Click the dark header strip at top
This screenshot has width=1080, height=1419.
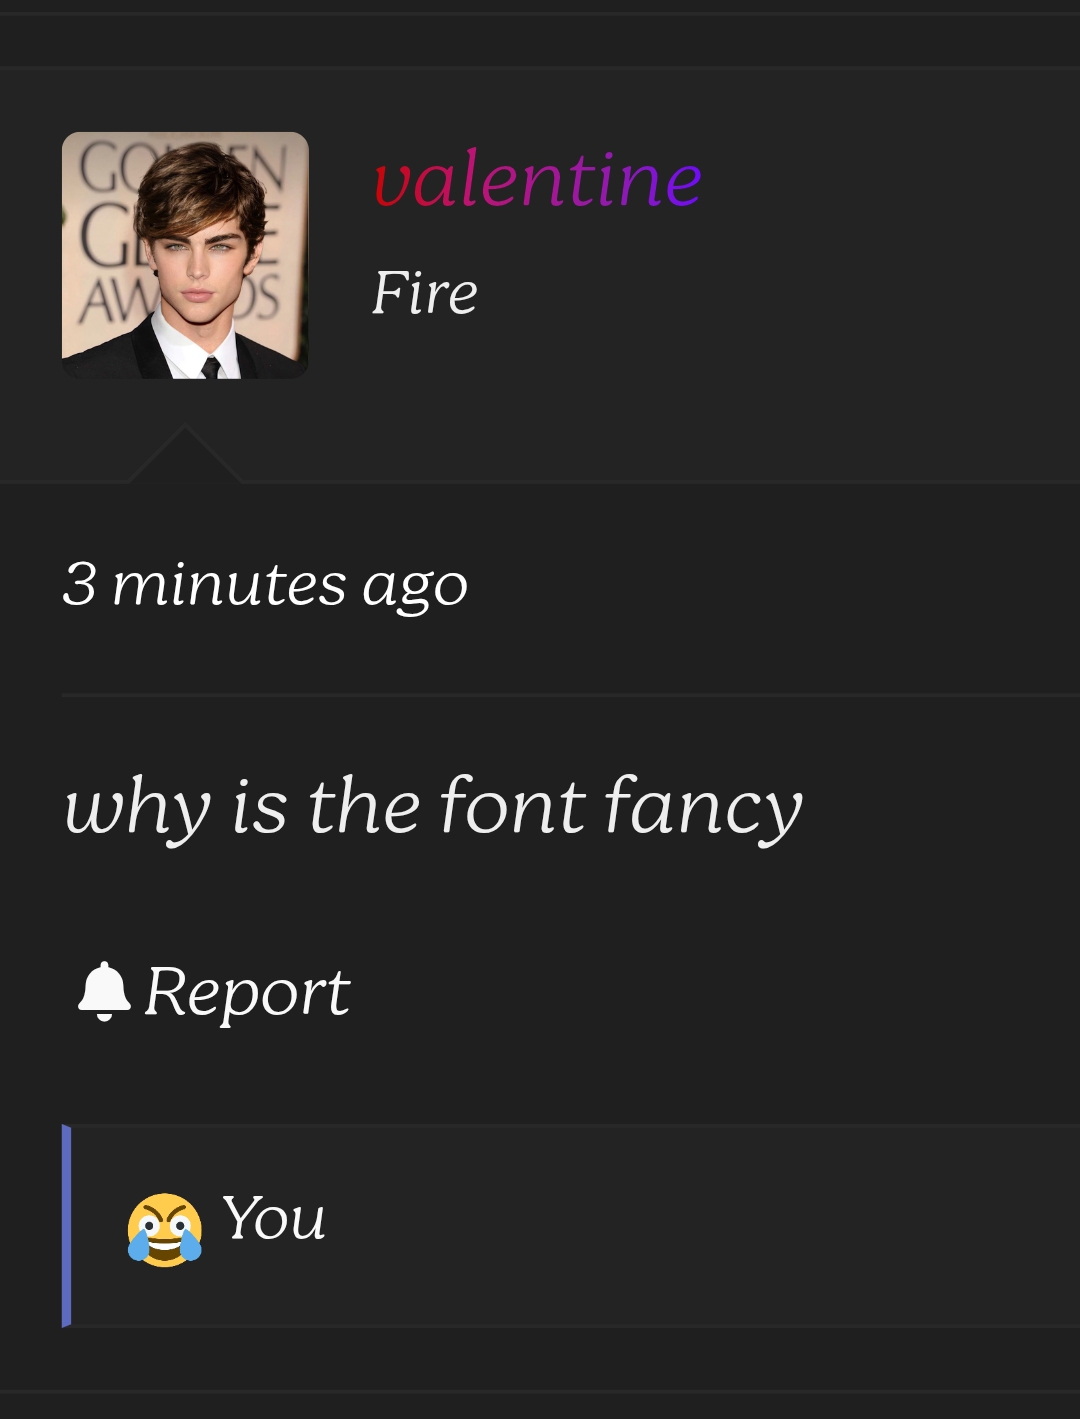(540, 40)
